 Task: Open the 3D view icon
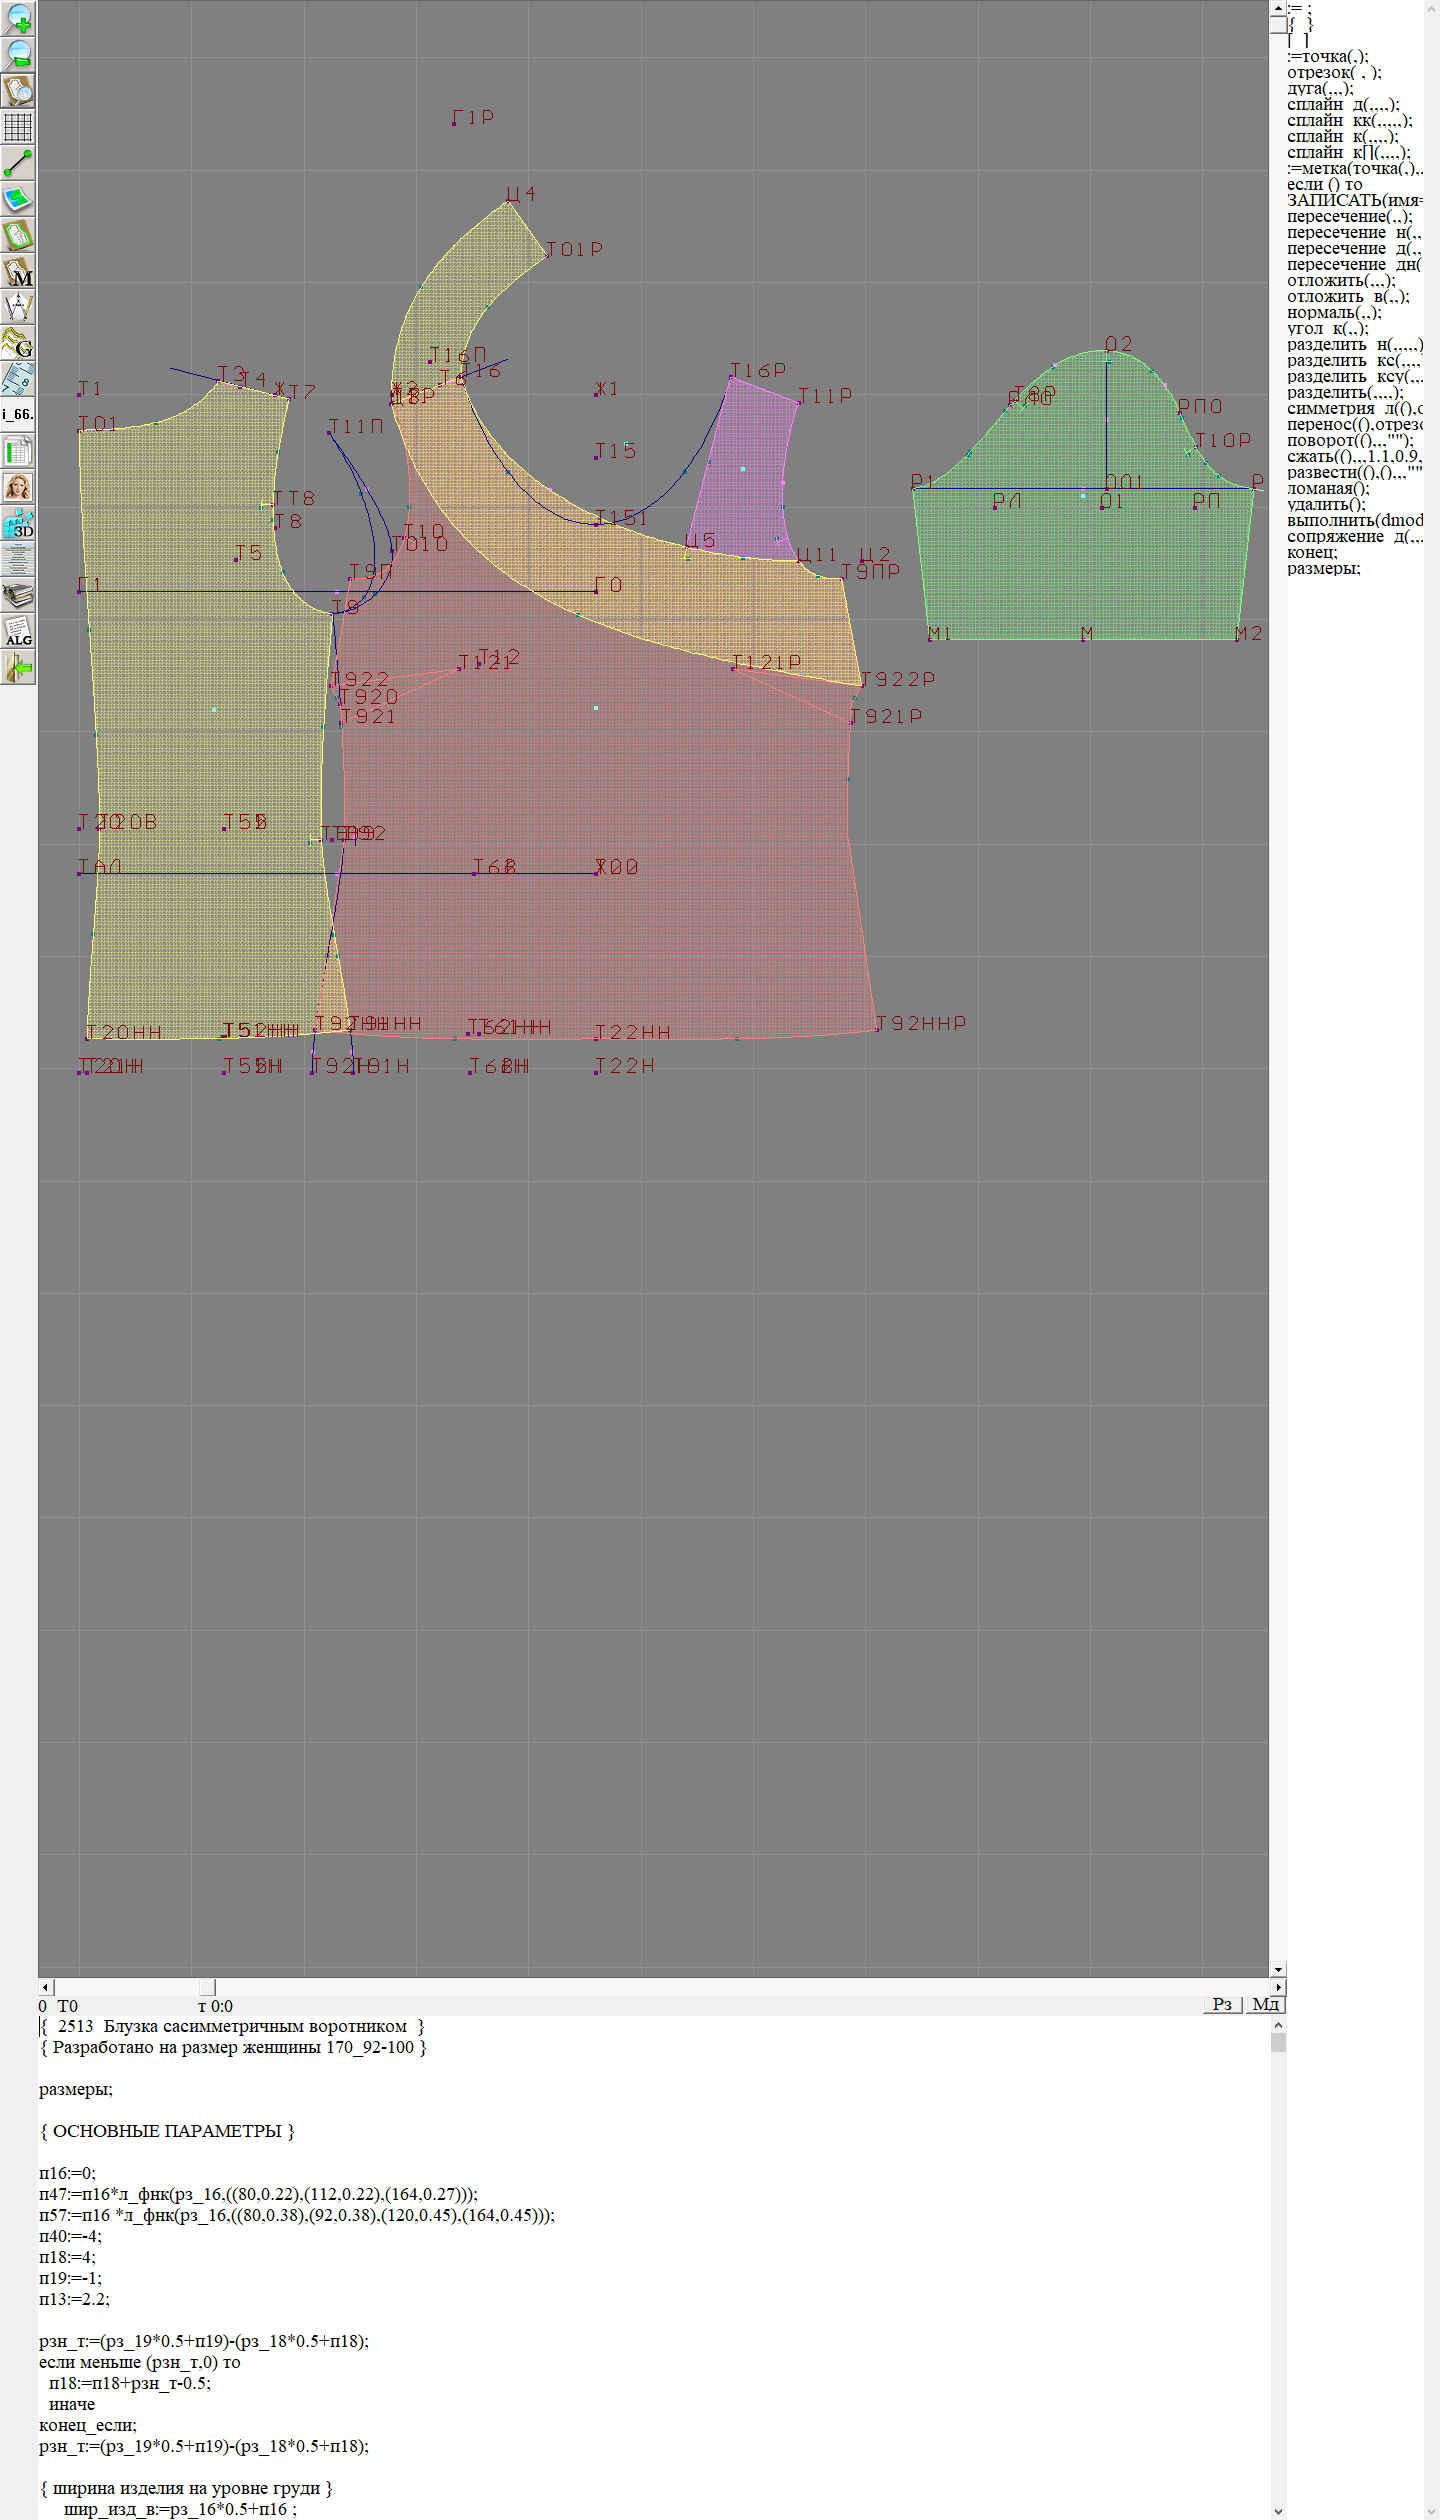18,523
